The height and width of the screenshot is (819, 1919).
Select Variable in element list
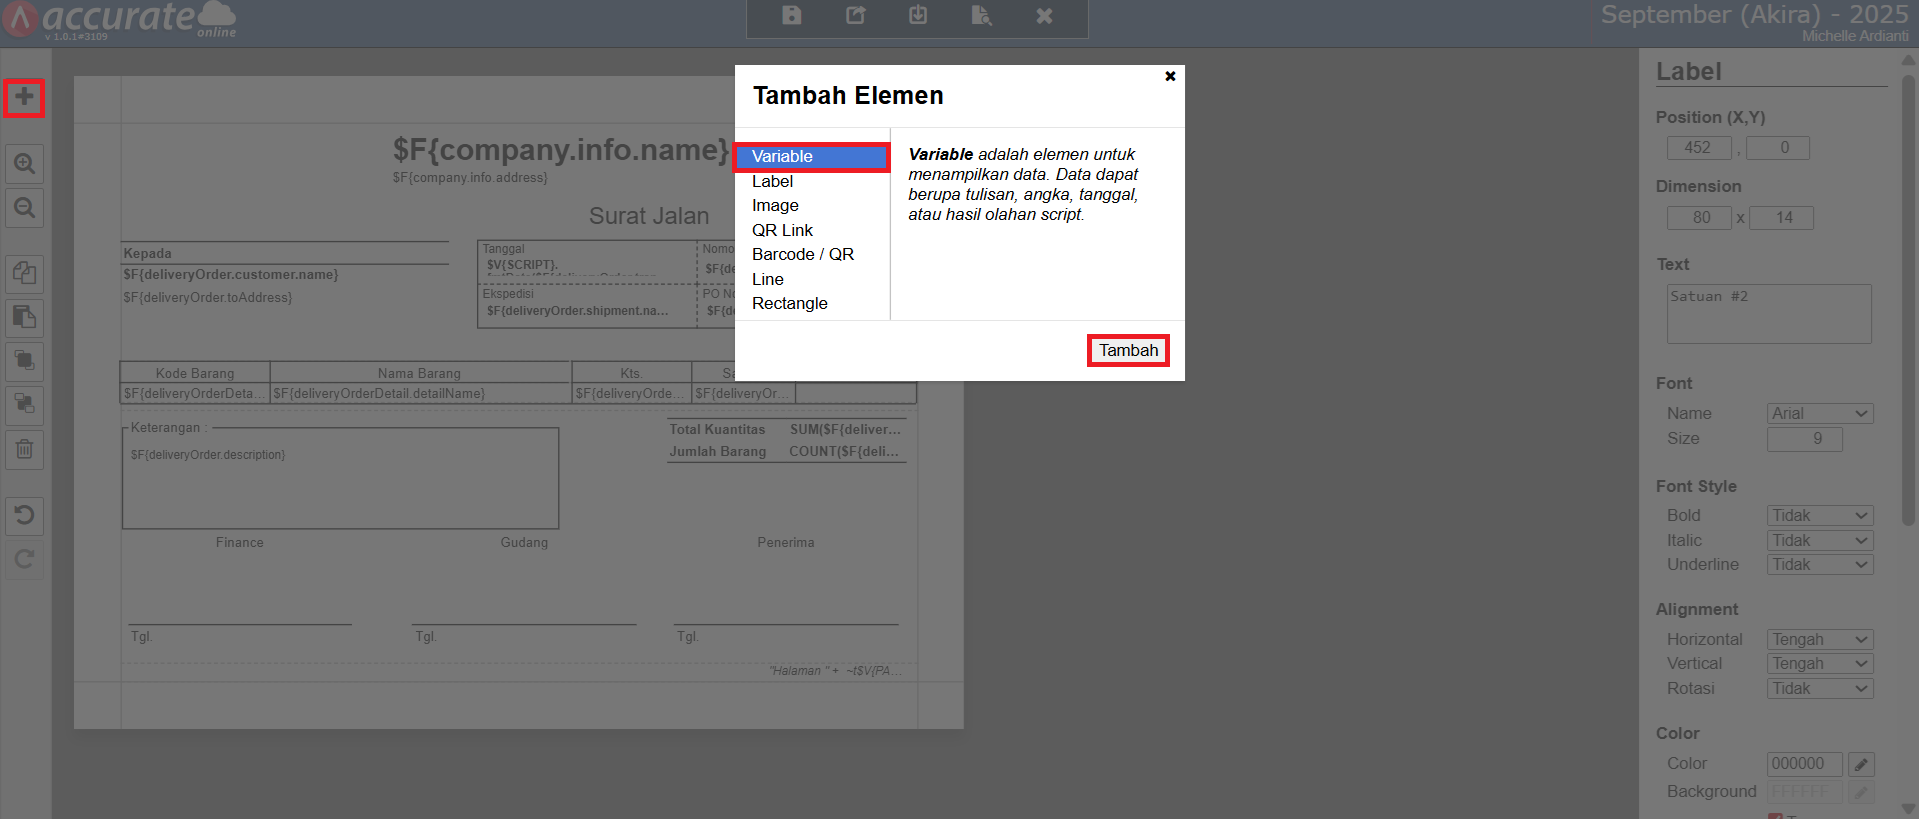coord(811,157)
